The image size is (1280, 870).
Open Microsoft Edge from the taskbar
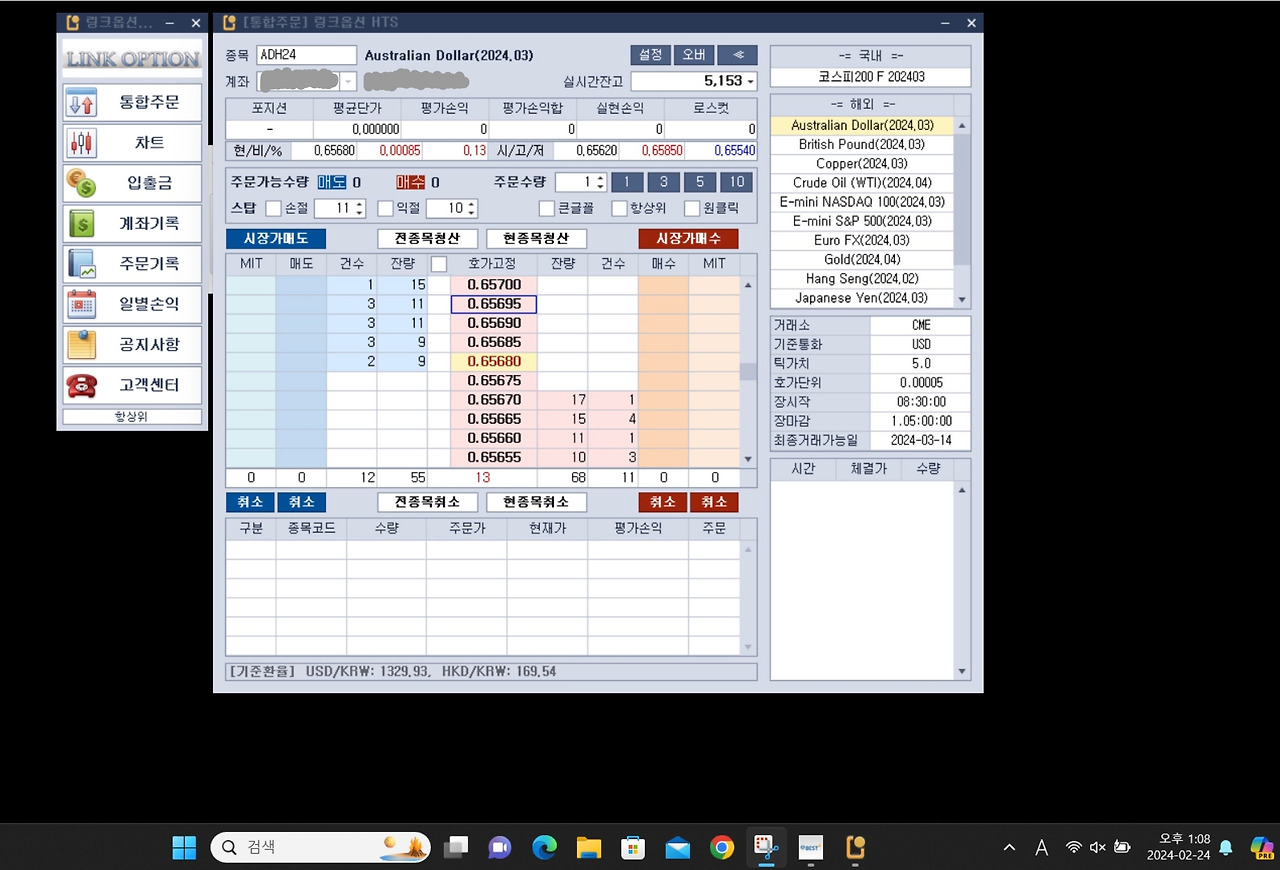pyautogui.click(x=544, y=848)
